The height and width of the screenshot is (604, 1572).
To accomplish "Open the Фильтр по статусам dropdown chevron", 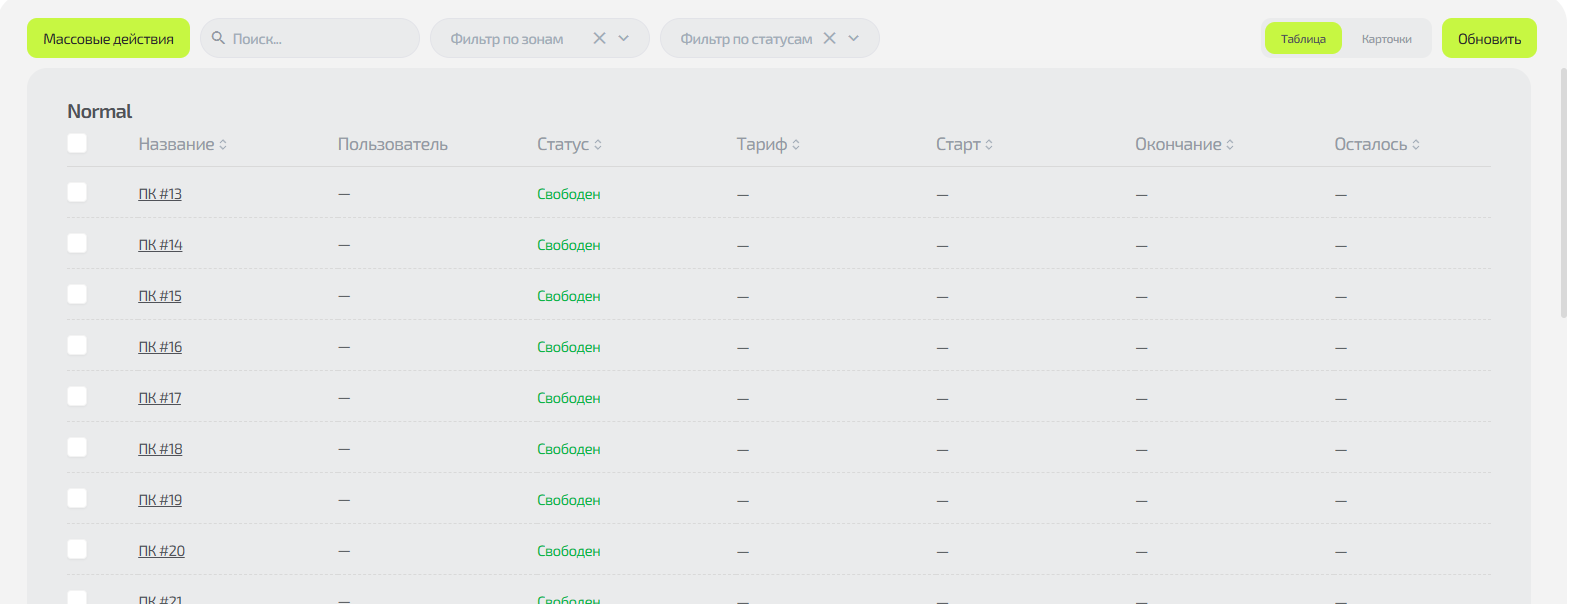I will (x=854, y=38).
